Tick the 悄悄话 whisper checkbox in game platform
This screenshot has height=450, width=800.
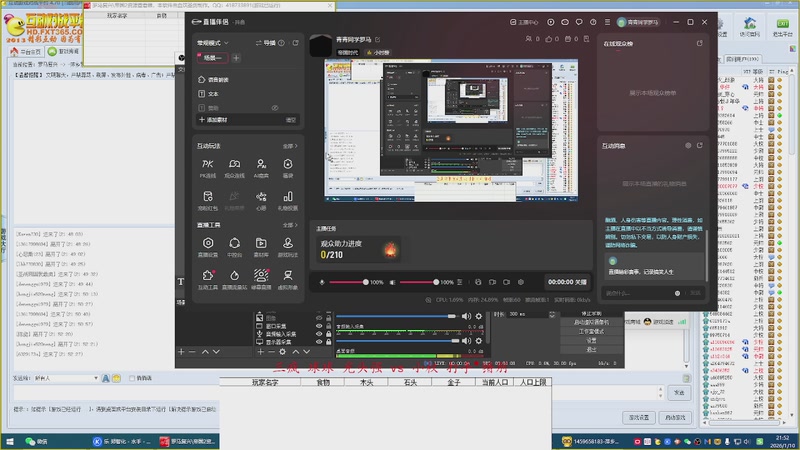click(x=132, y=378)
